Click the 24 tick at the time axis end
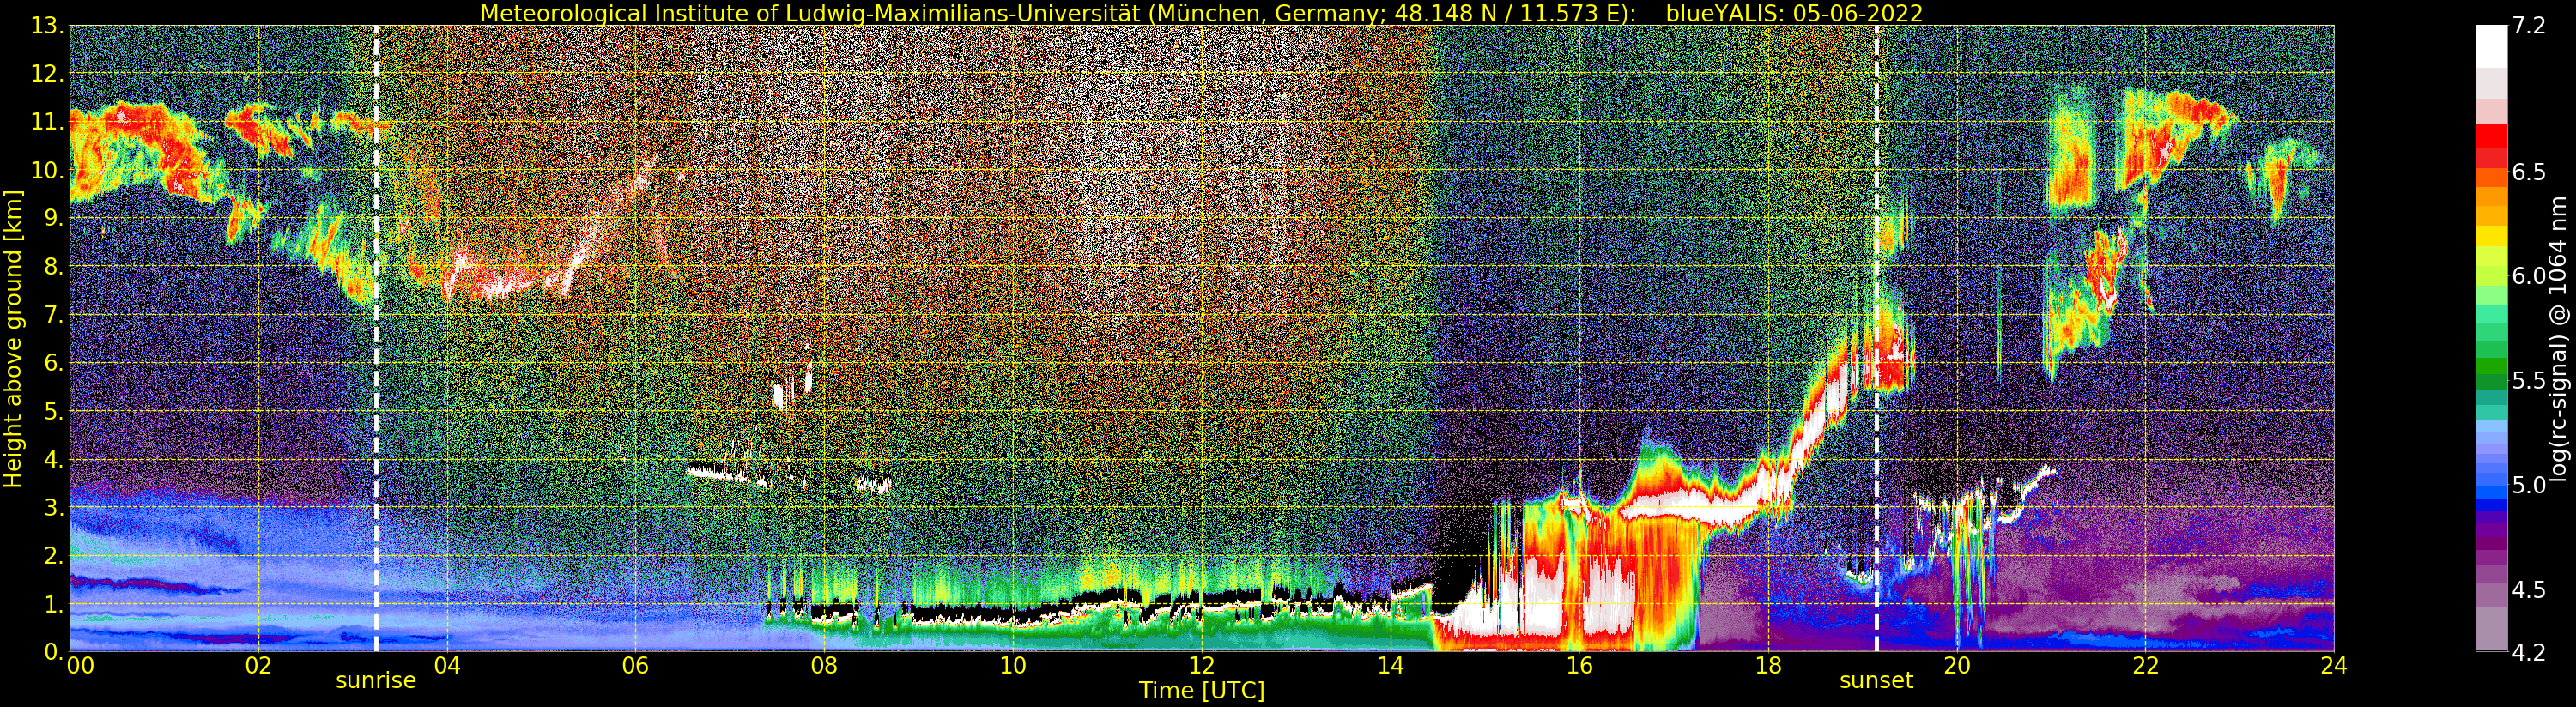This screenshot has height=707, width=2576. click(x=2333, y=666)
